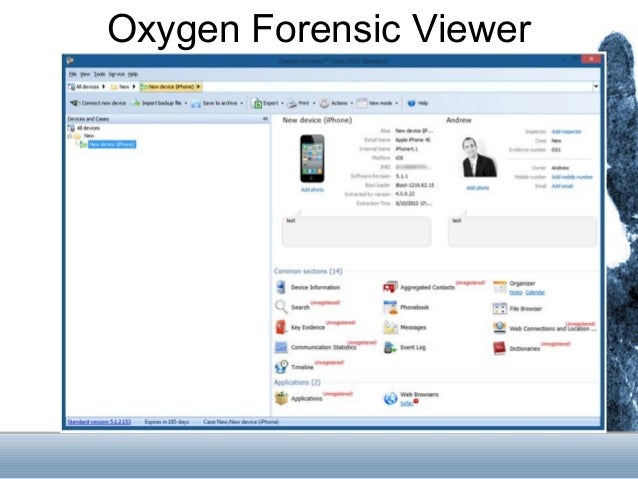Open the Tools menu
This screenshot has width=638, height=479.
point(100,74)
